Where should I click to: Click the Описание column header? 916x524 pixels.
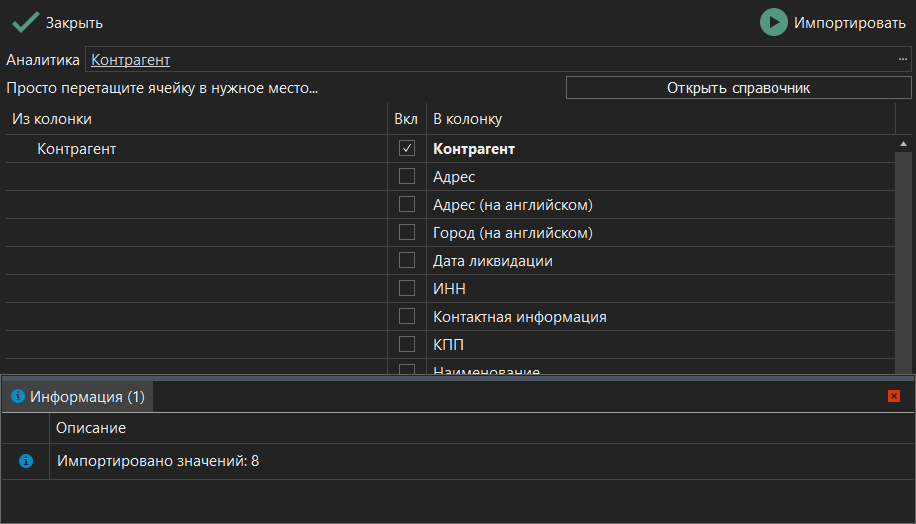481,428
